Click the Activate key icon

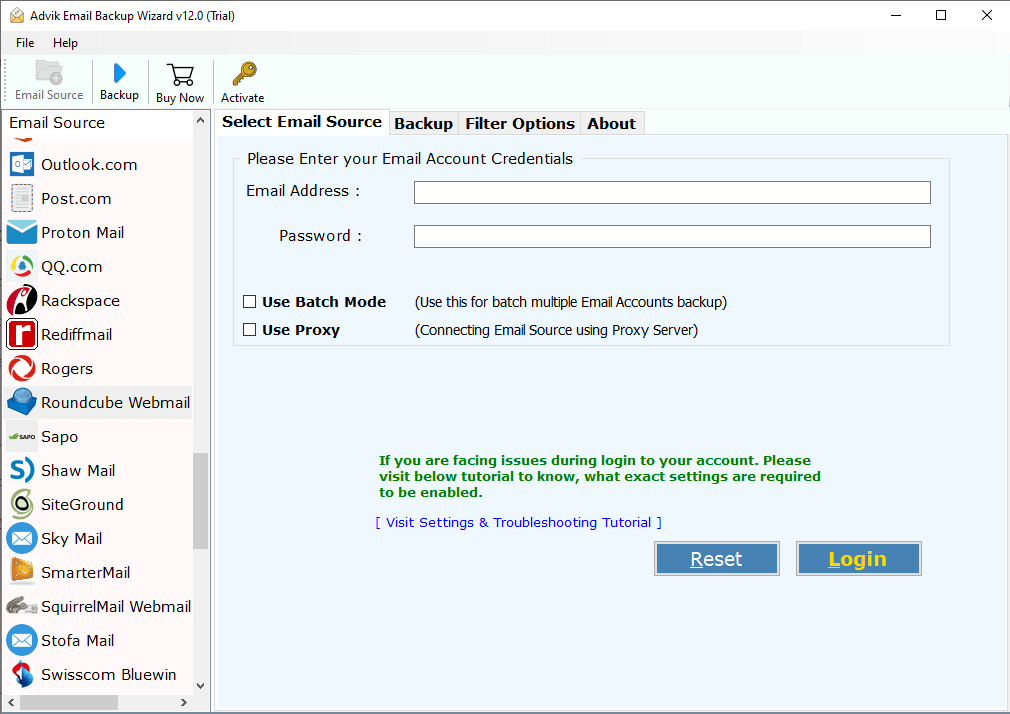tap(244, 74)
